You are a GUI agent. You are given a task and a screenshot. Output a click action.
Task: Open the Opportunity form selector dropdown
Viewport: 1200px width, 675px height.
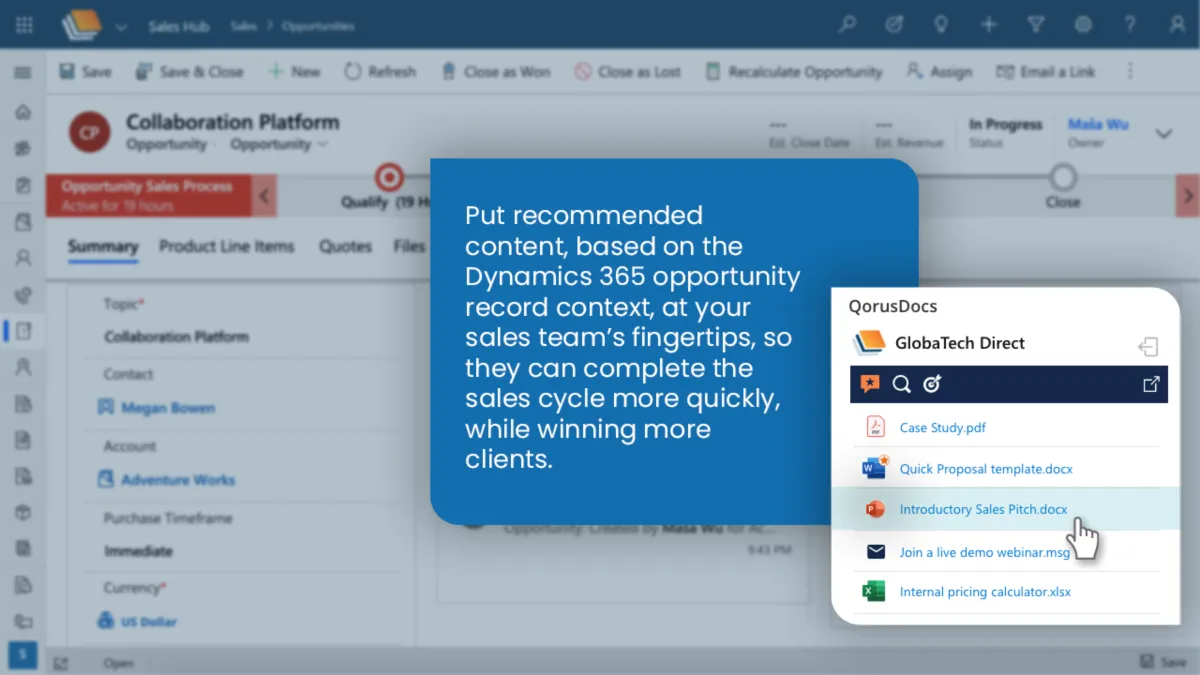coord(279,144)
